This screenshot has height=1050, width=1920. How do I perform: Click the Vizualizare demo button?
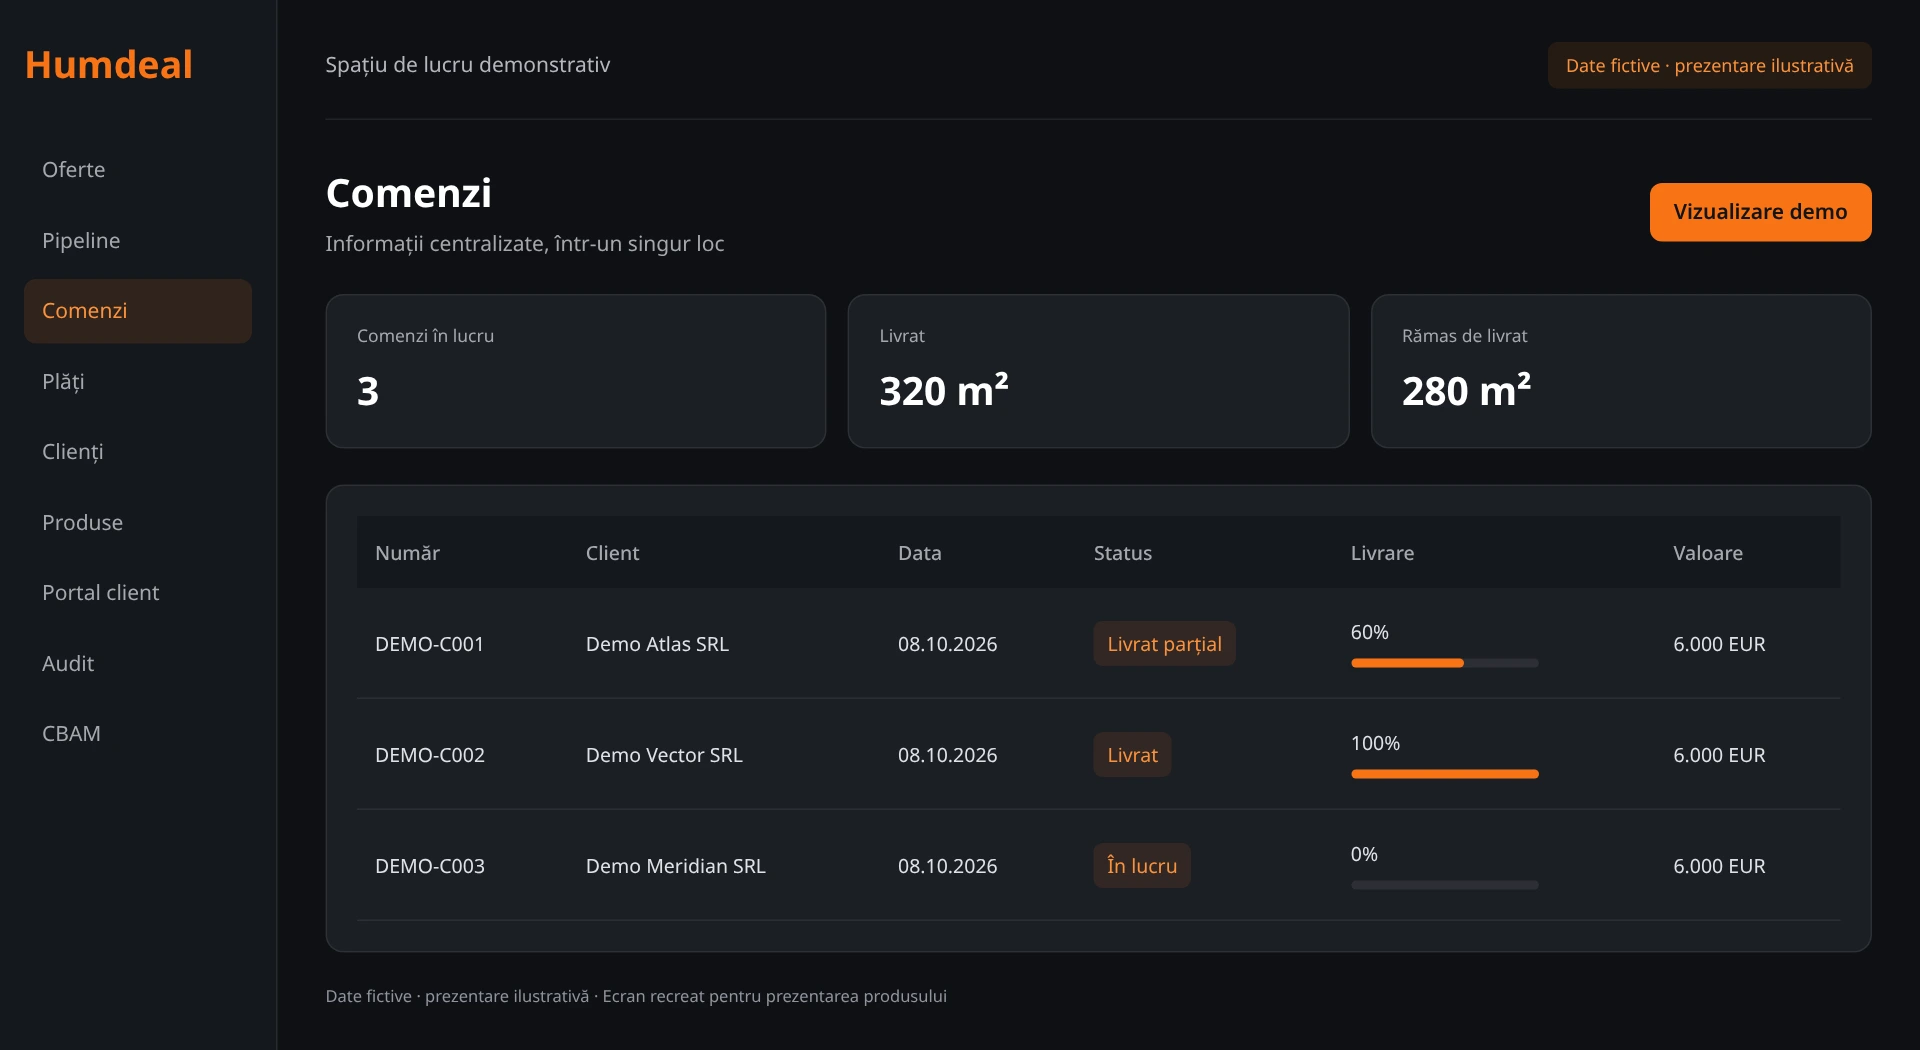[1760, 212]
